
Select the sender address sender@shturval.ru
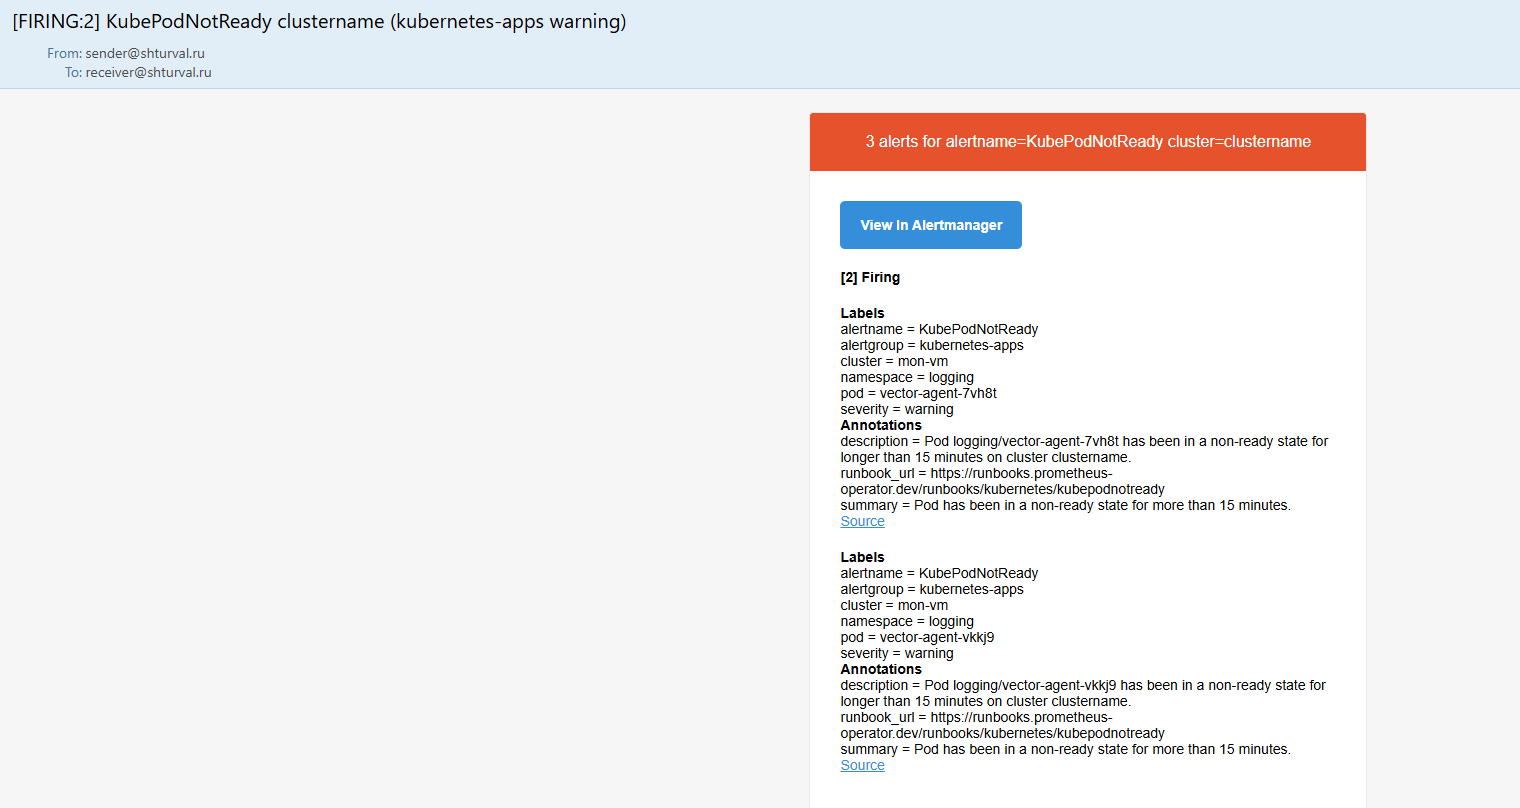tap(145, 53)
